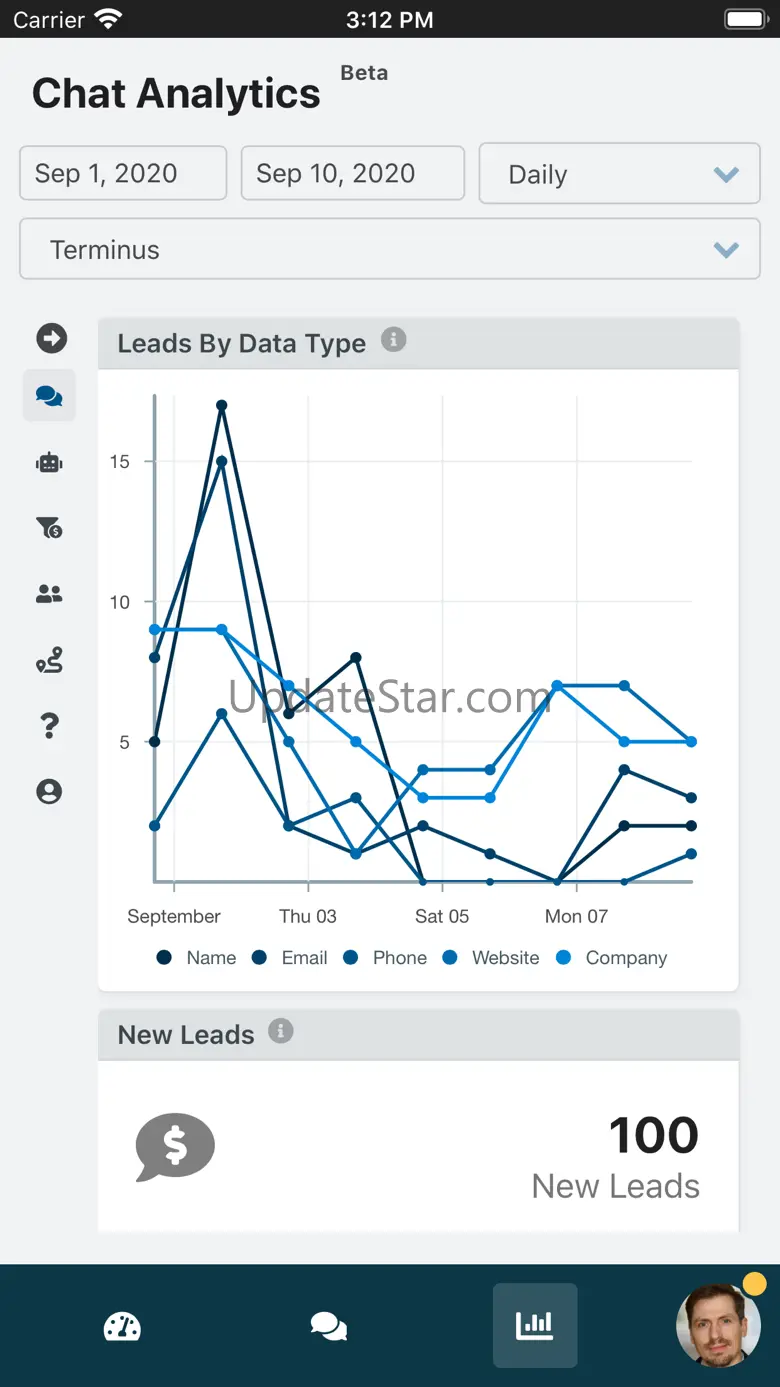The image size is (780, 1387).
Task: Show info tooltip for New Leads
Action: tap(281, 1031)
